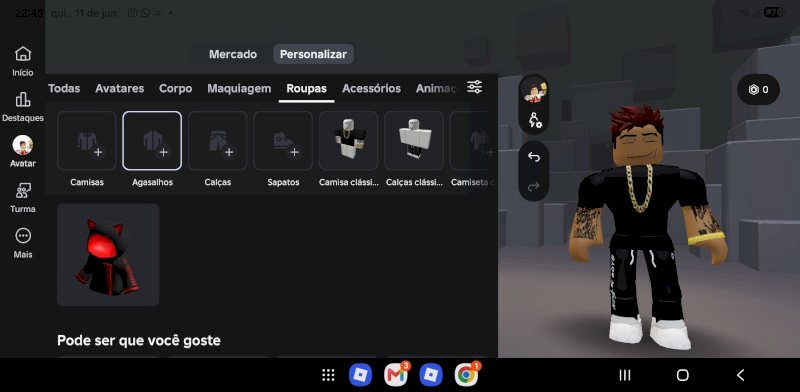Tap the avatar portrait view icon
Screen dimensions: 800x392
click(x=534, y=93)
